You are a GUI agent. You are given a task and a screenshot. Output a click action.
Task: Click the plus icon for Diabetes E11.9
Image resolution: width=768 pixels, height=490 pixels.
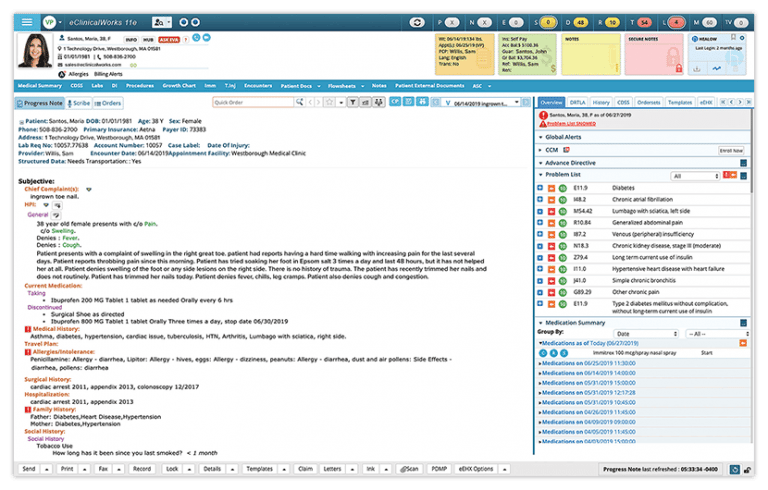(x=540, y=188)
